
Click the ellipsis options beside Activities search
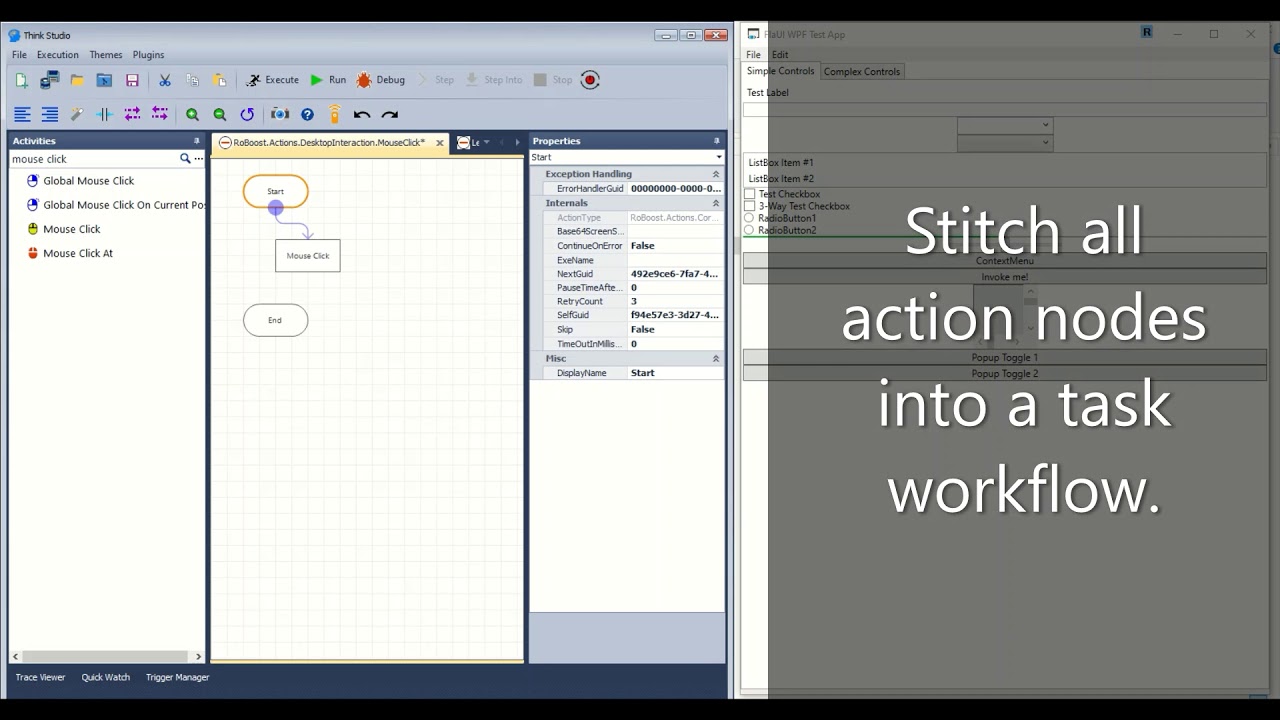(x=198, y=158)
